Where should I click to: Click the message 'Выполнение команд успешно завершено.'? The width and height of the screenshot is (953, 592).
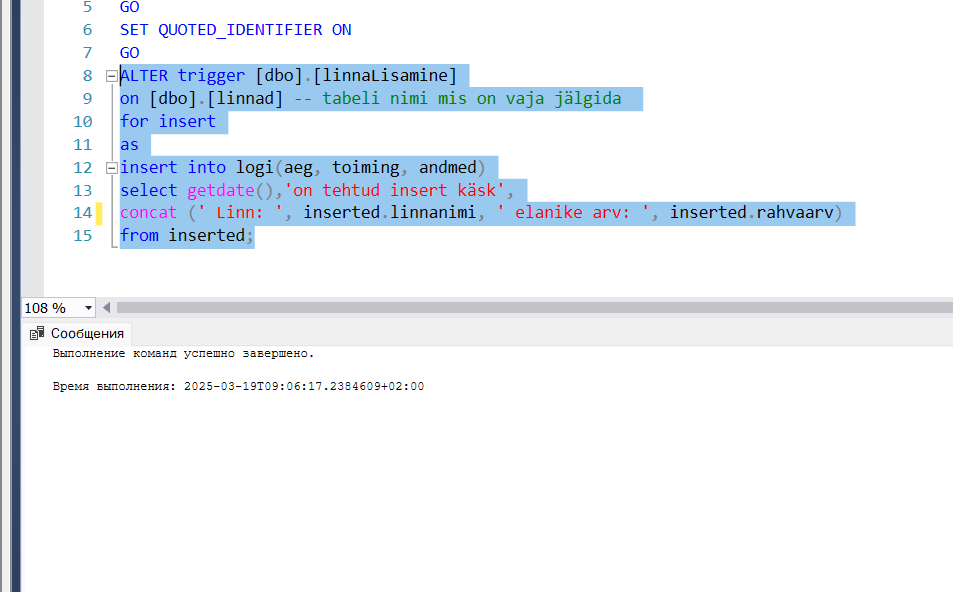pyautogui.click(x=183, y=354)
